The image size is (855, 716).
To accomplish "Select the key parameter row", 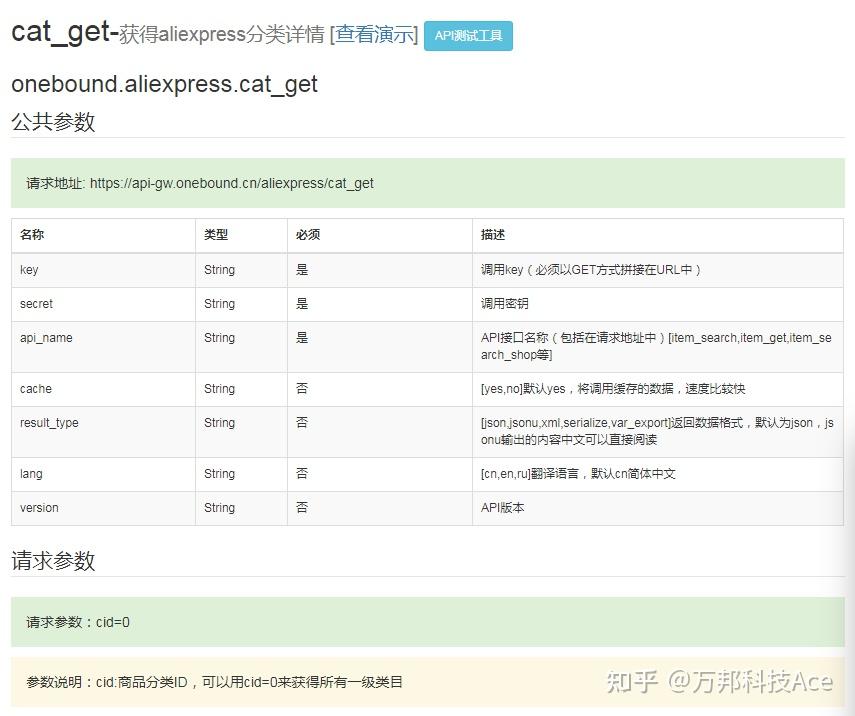I will (x=27, y=269).
